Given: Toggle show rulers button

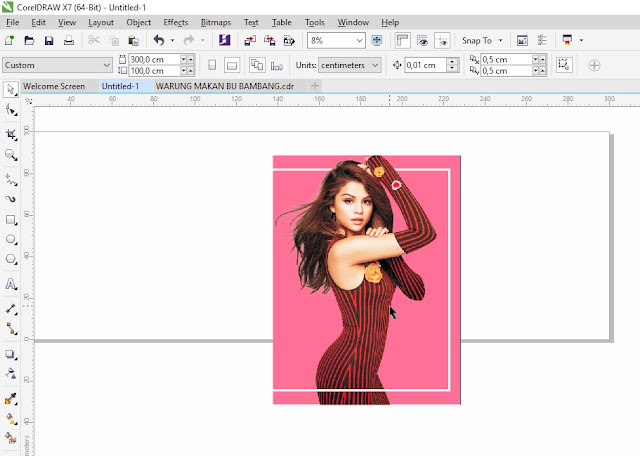Looking at the screenshot, I should pos(402,40).
